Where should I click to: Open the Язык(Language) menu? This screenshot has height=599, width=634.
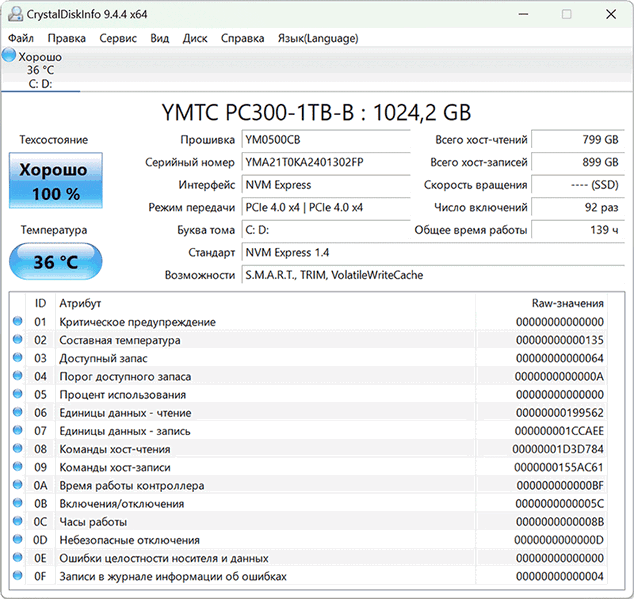tap(318, 38)
